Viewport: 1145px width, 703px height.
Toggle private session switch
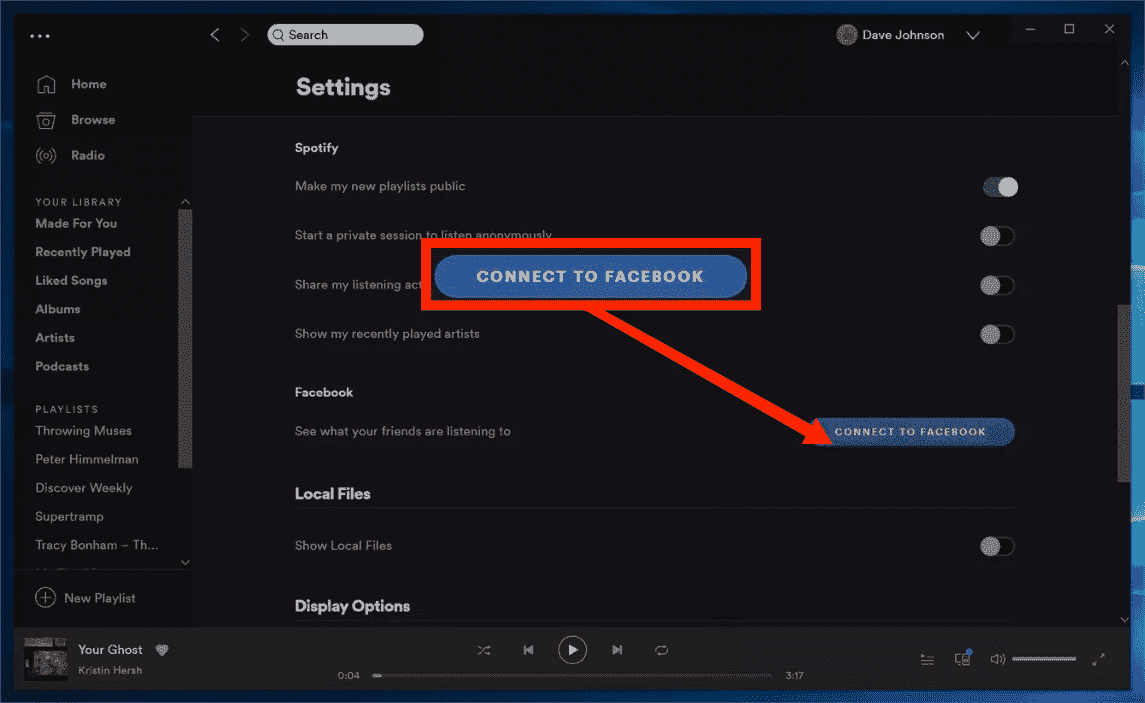(x=997, y=236)
